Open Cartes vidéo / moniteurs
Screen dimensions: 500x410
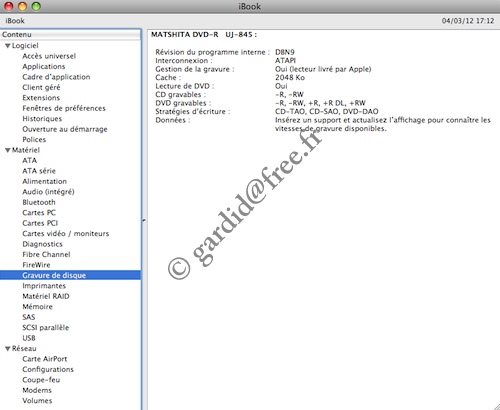[66, 234]
